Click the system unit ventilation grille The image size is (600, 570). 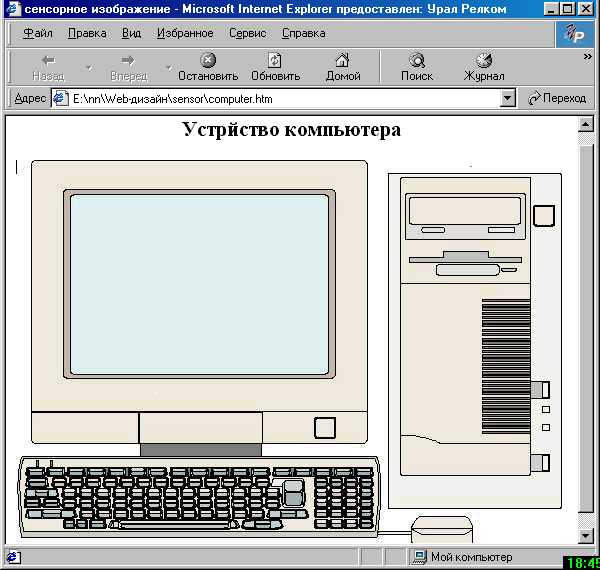click(506, 366)
